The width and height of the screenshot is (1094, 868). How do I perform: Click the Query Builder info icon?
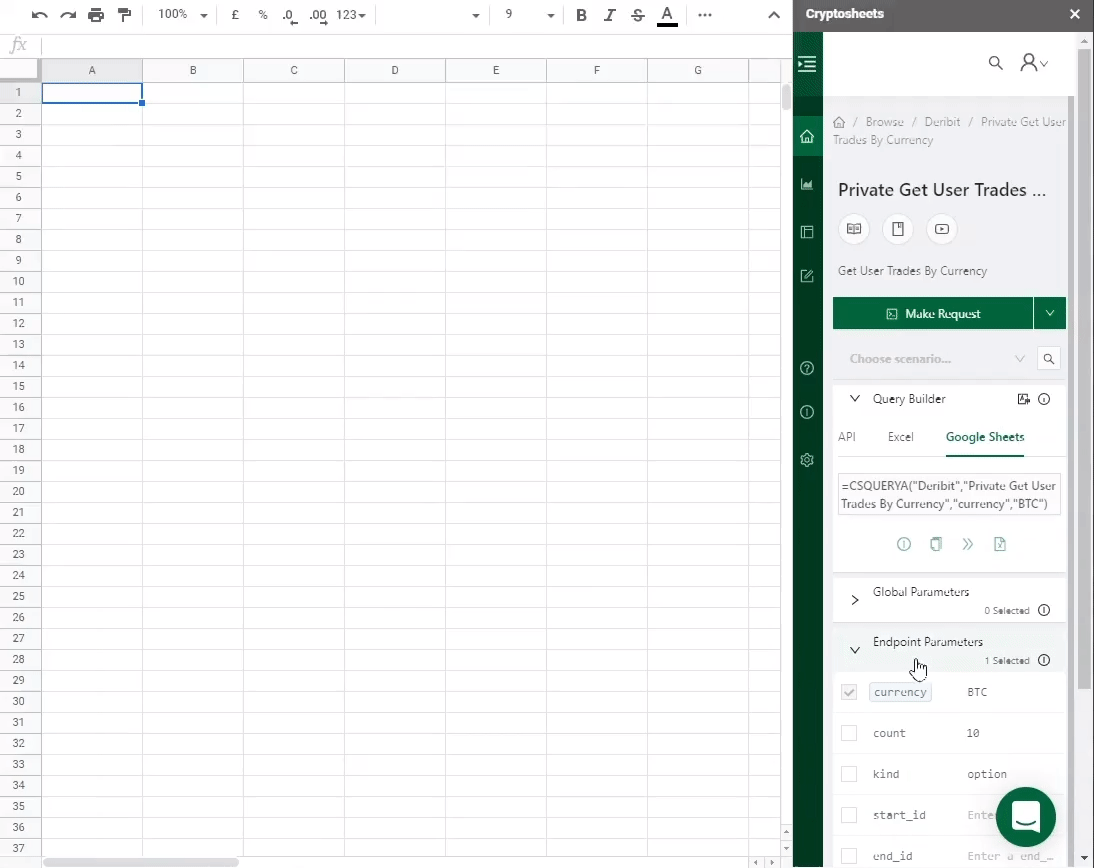[1044, 399]
